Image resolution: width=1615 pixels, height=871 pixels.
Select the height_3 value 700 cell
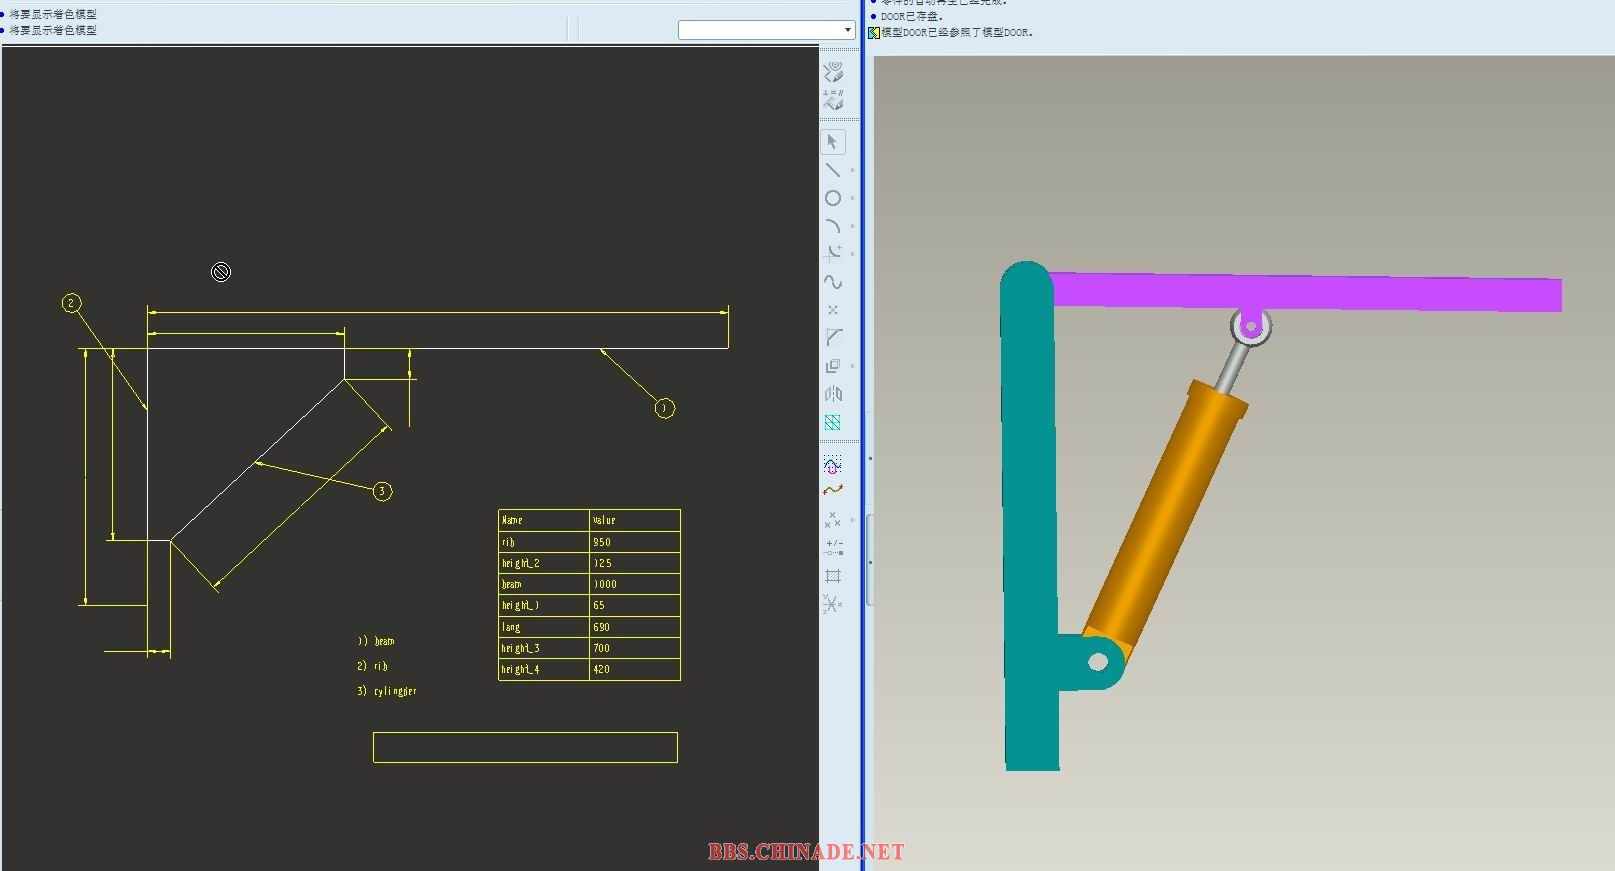click(x=634, y=648)
